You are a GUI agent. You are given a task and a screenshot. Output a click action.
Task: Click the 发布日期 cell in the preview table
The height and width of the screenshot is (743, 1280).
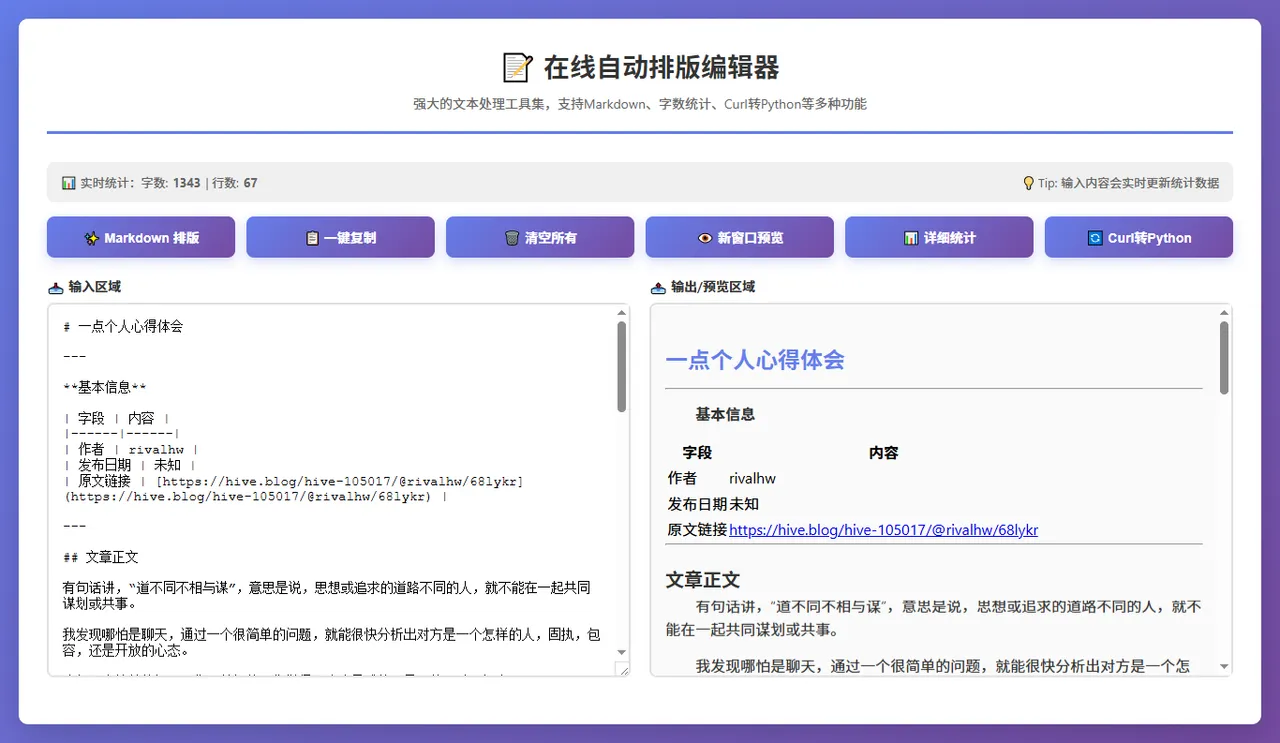coord(697,504)
